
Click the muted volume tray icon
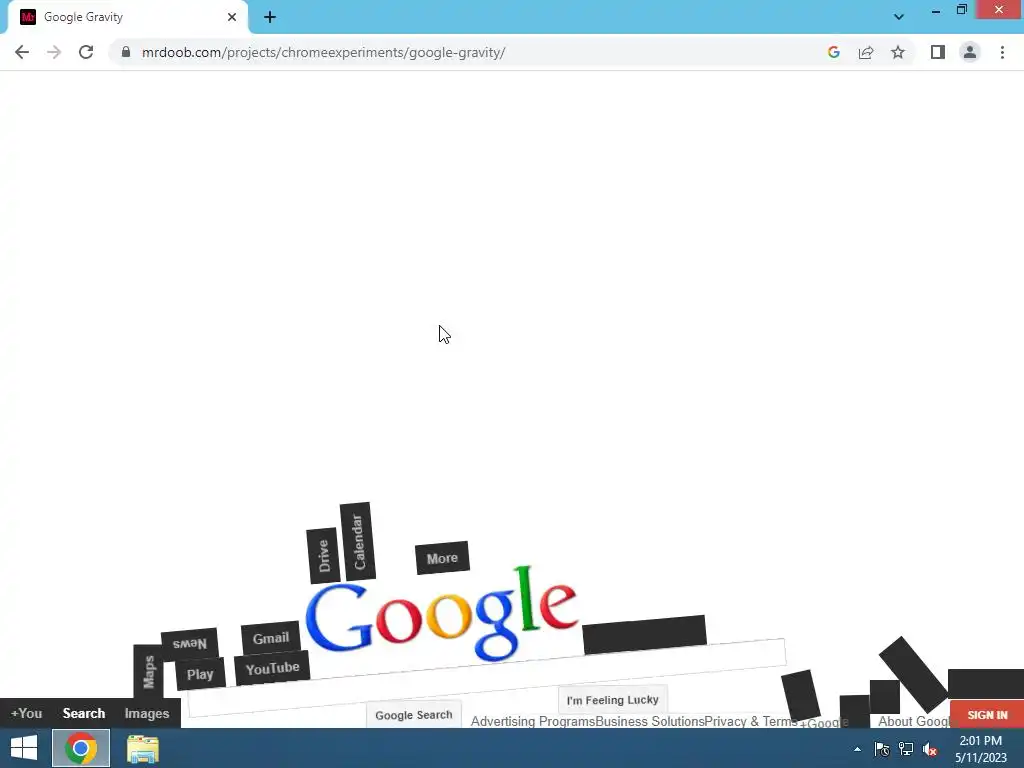930,749
